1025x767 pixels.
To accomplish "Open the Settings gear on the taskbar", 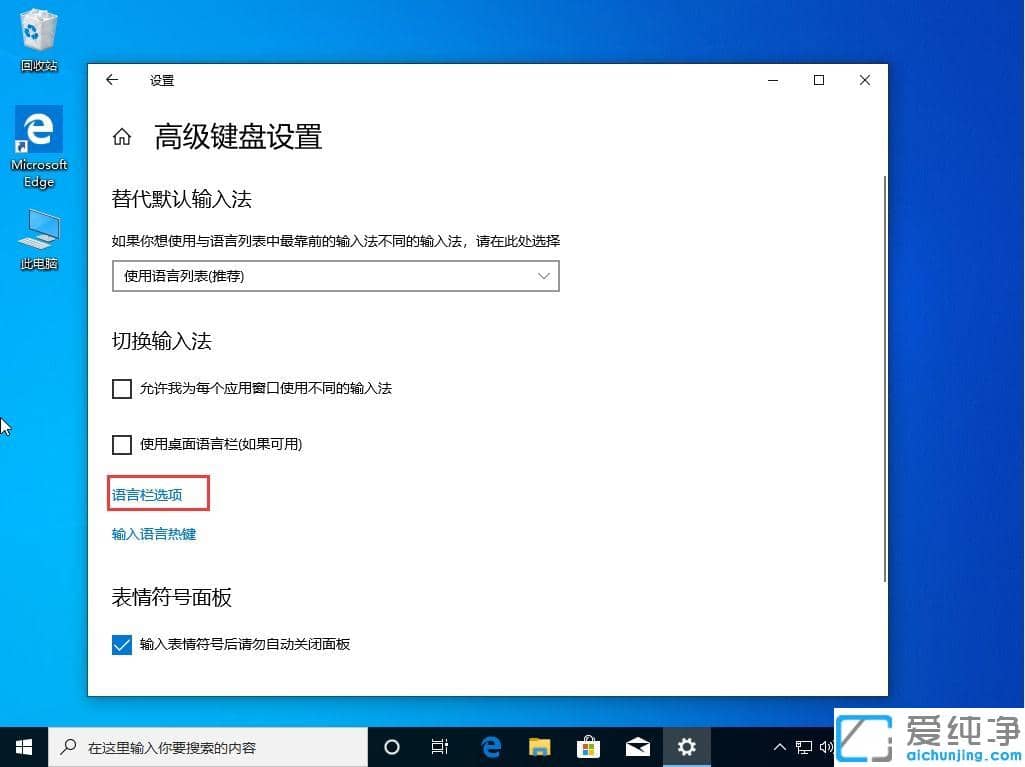I will [686, 747].
